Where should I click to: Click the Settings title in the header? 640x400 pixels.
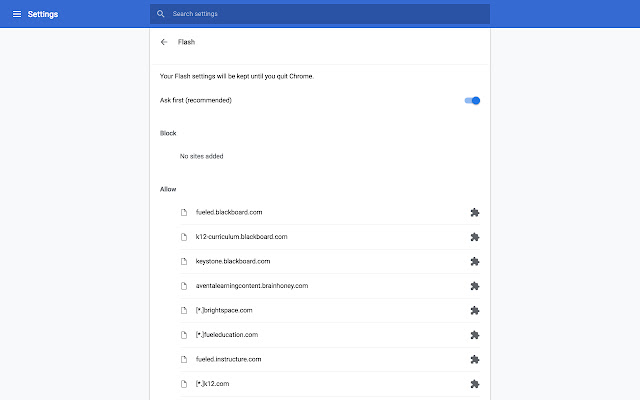tap(44, 14)
